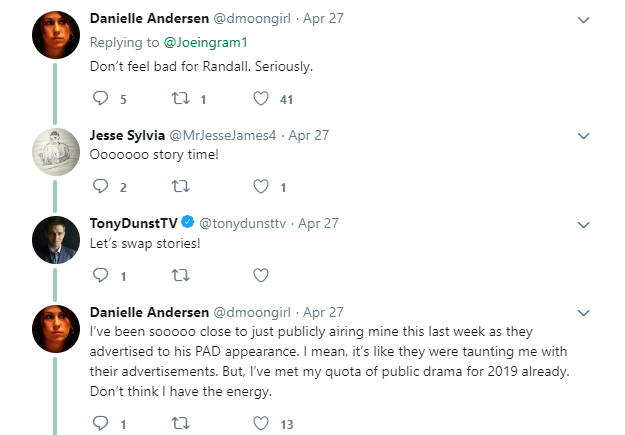Retweet TonyDunstTV's "Let's swap stories!" tweet
This screenshot has height=435, width=625.
[181, 275]
